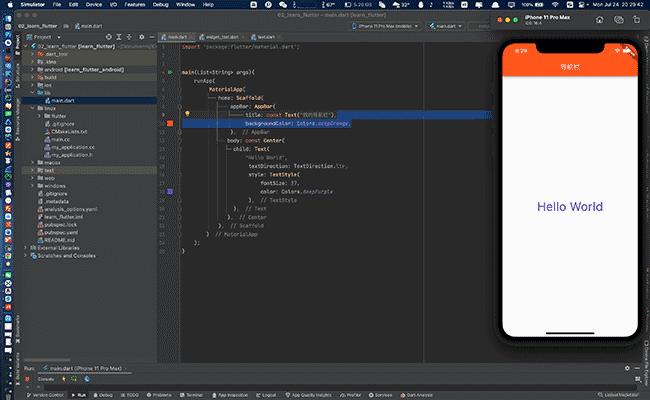650x400 pixels.
Task: Expand the macos folder
Action: [x=33, y=162]
